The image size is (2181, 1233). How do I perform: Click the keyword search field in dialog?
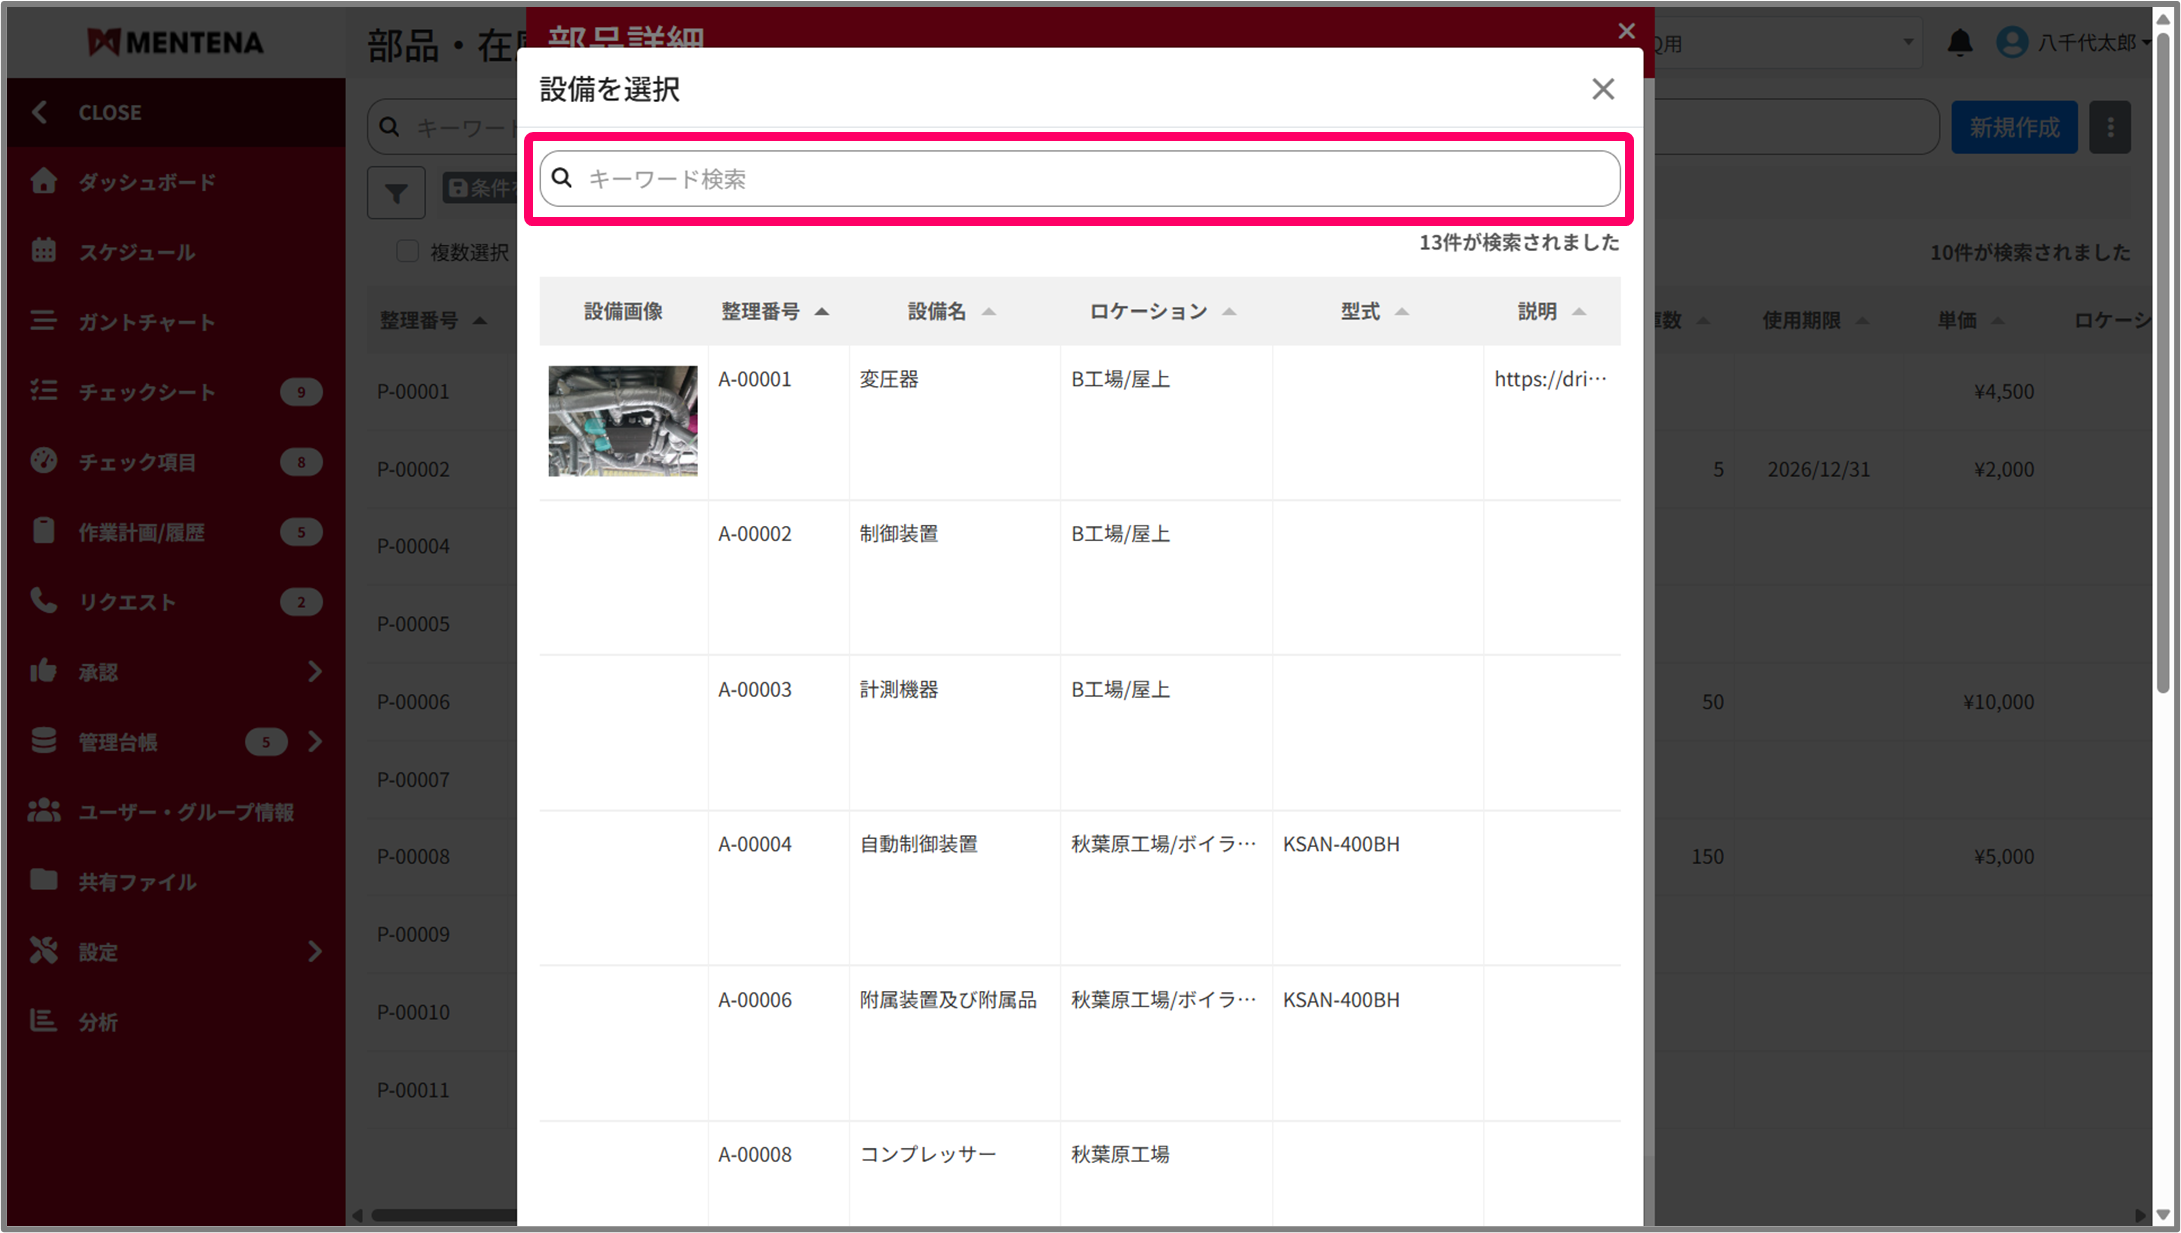click(x=1080, y=179)
